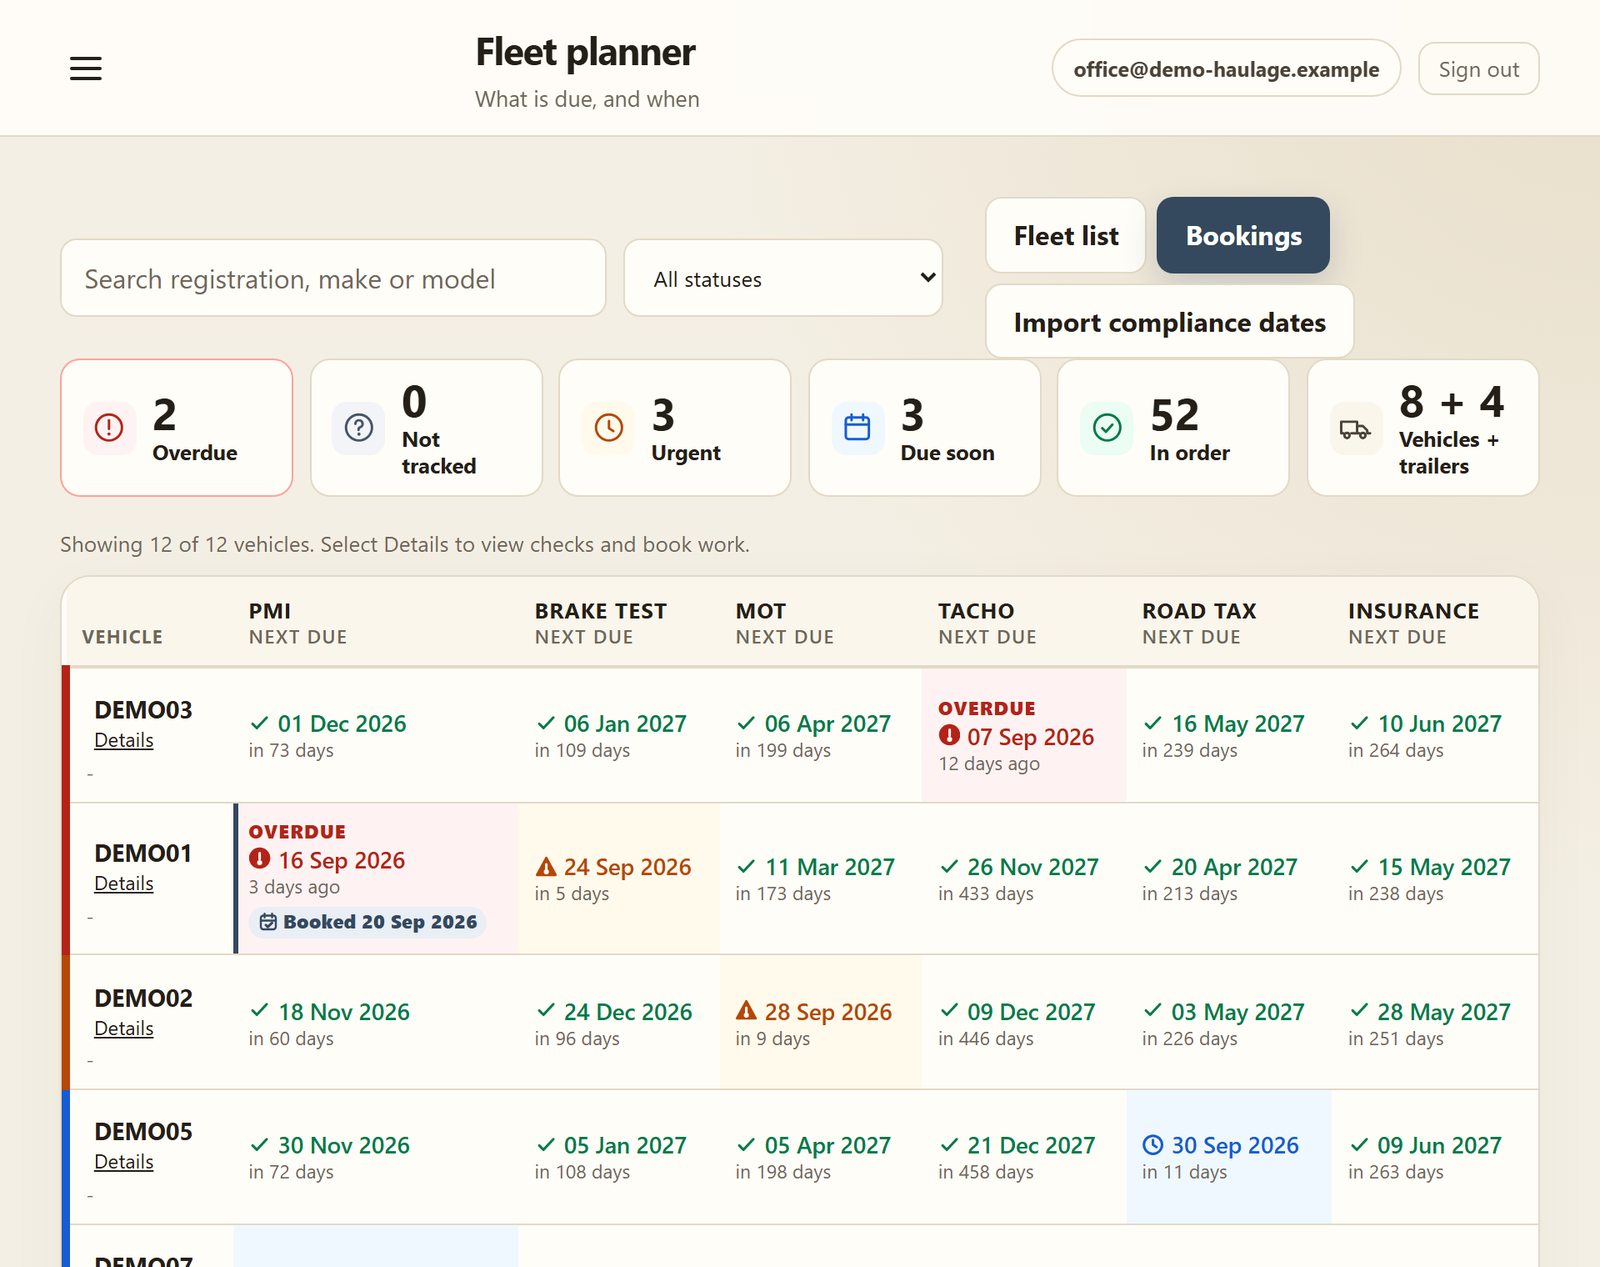1600x1267 pixels.
Task: Click the Booked 20 Sep 2026 badge
Action: 368,922
